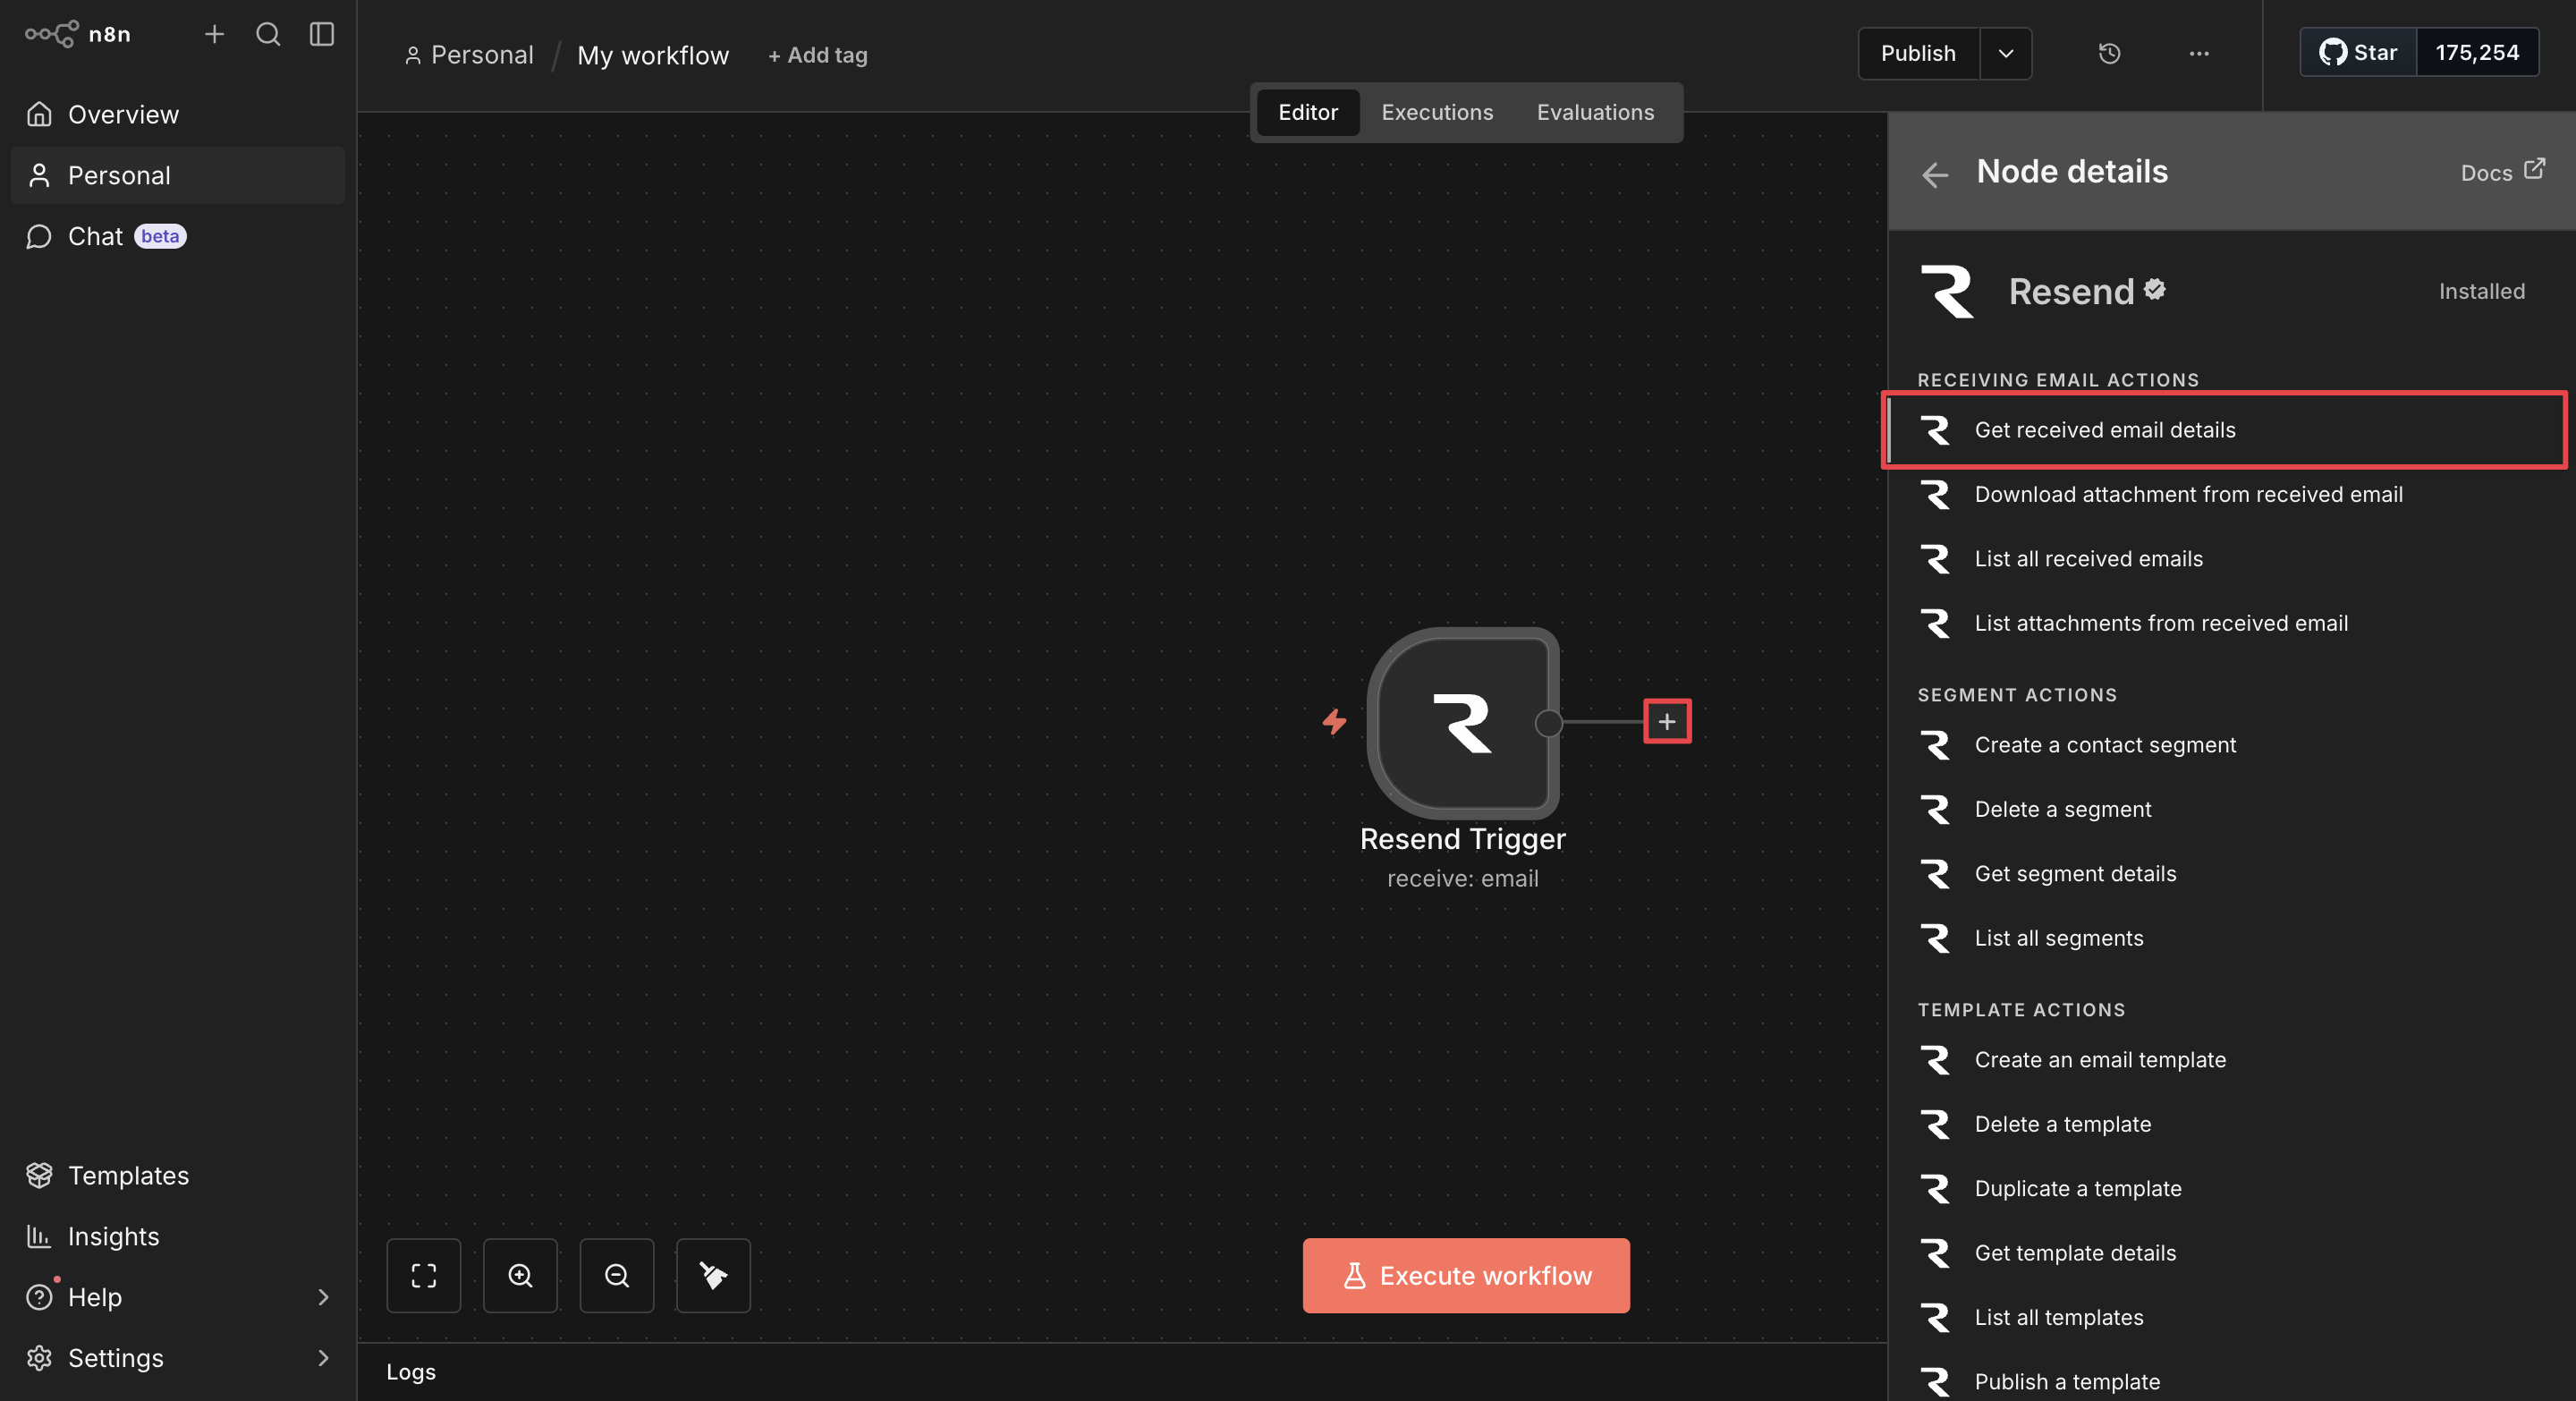
Task: Go back using the Node details arrow
Action: coord(1935,174)
